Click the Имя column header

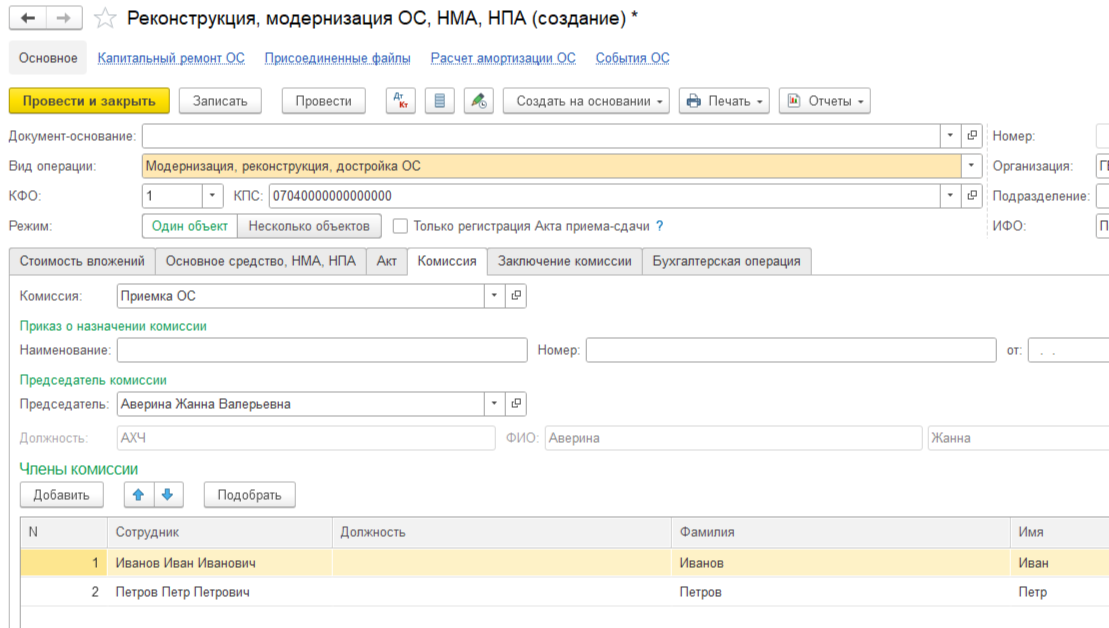(x=1059, y=532)
